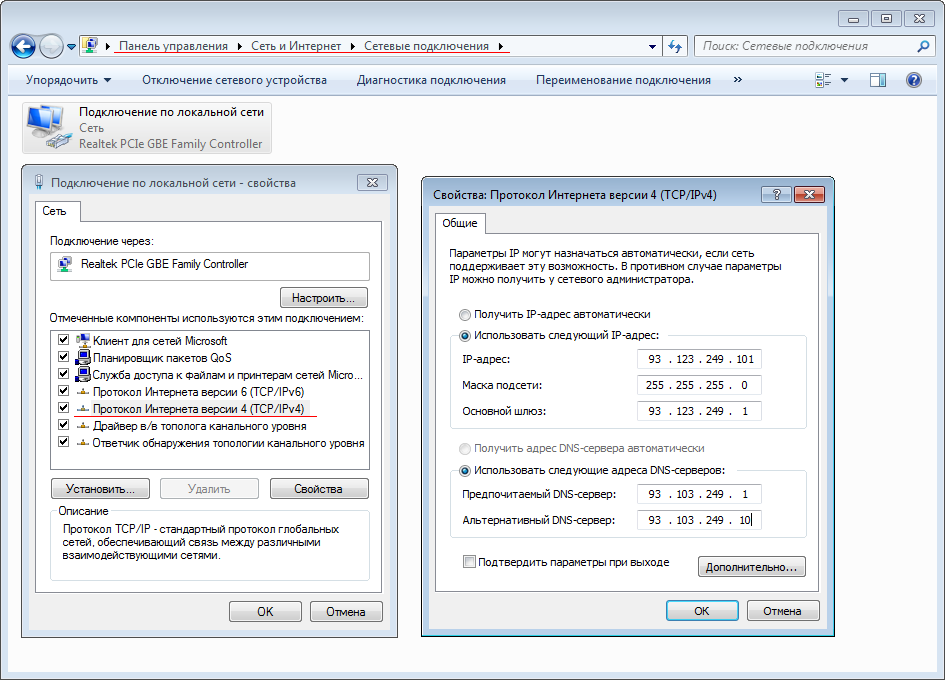945x680 pixels.
Task: Select Получить IP-адрес автоматически radio button
Action: point(465,314)
